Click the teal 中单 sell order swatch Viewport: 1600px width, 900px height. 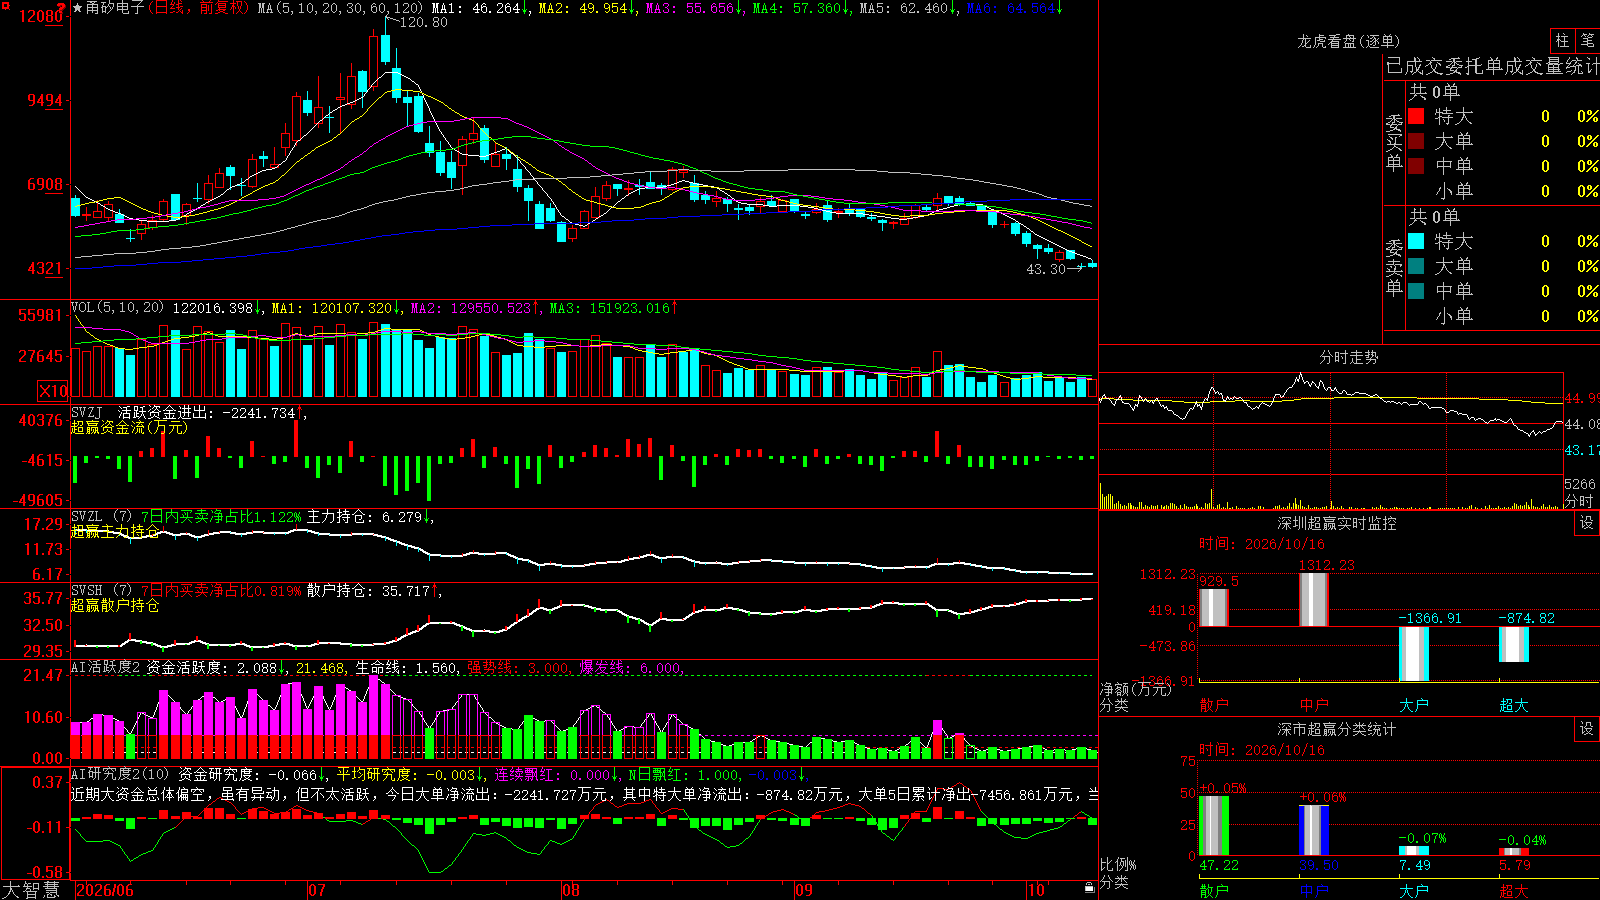pyautogui.click(x=1416, y=291)
